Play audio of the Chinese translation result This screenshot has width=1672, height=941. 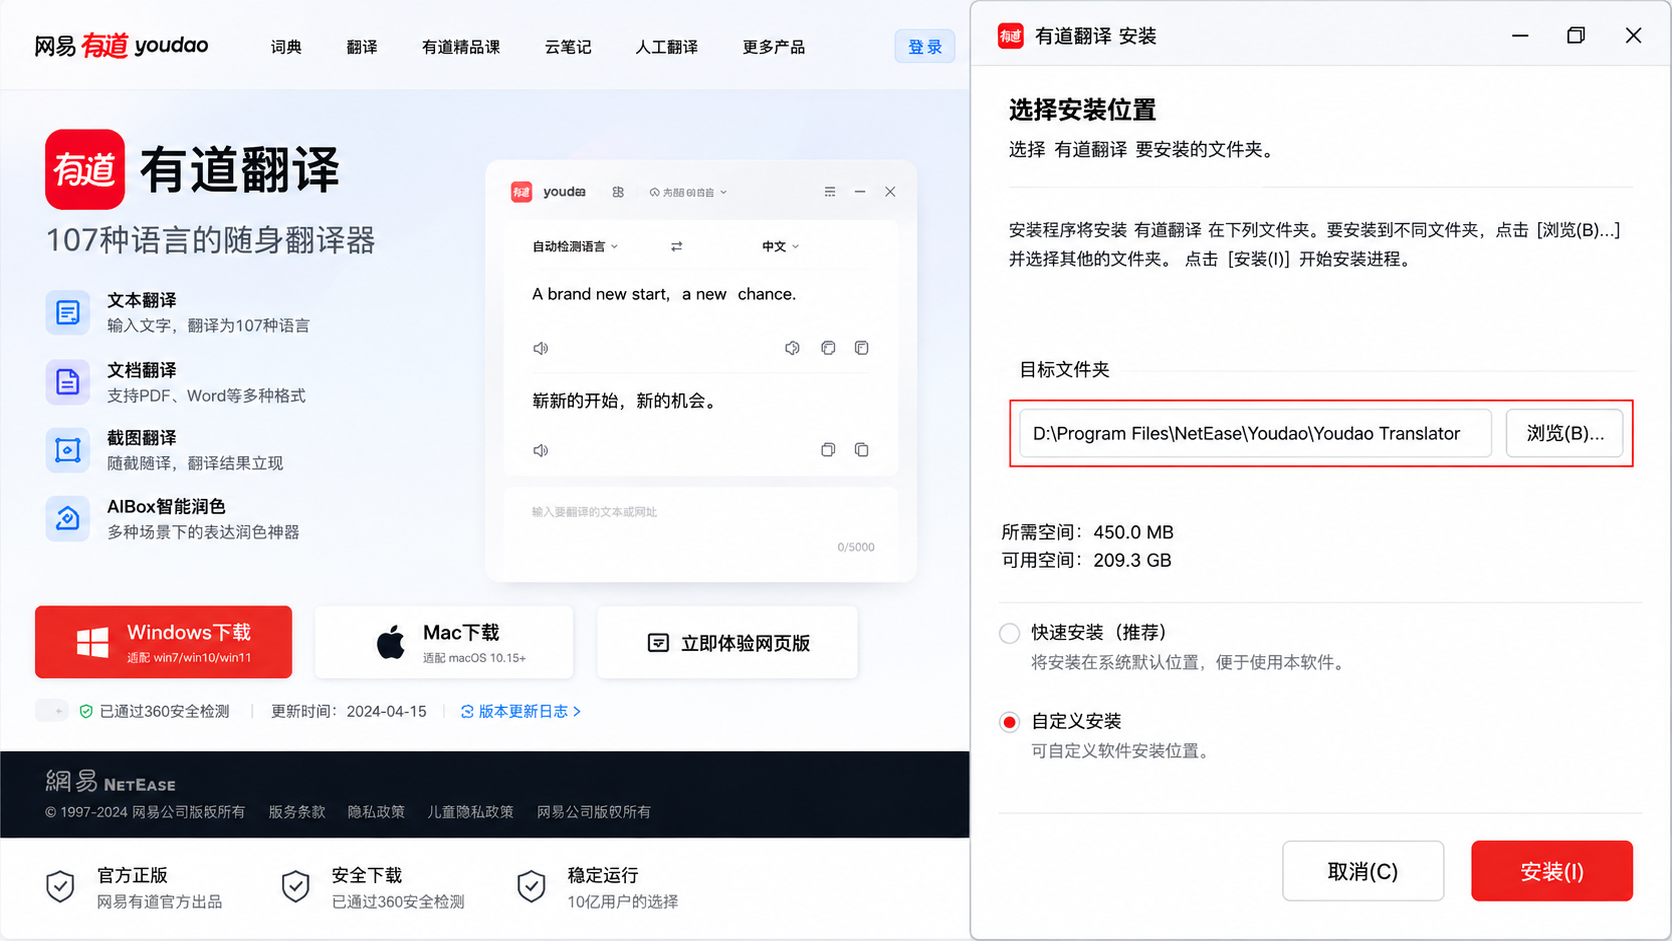coord(541,450)
